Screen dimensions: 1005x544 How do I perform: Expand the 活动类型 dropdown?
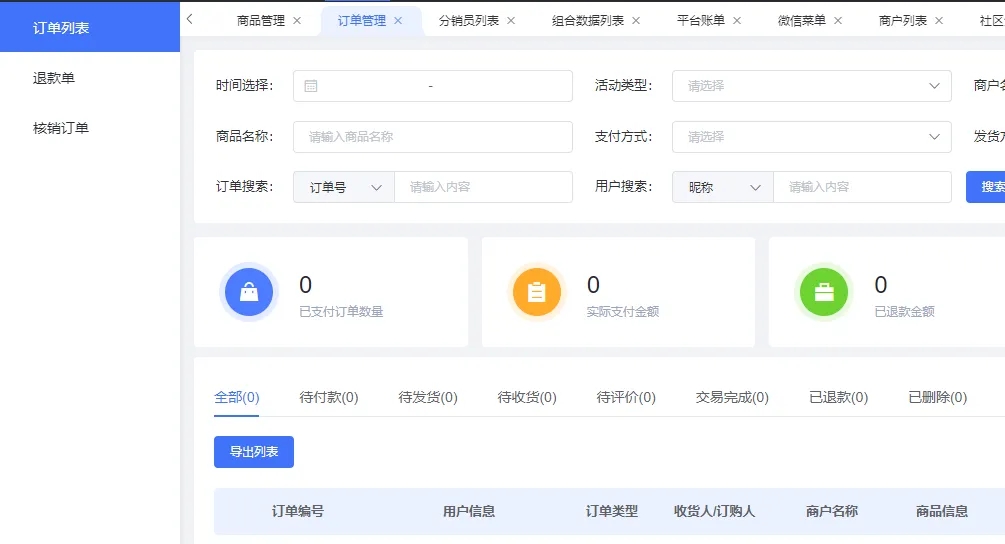point(811,86)
